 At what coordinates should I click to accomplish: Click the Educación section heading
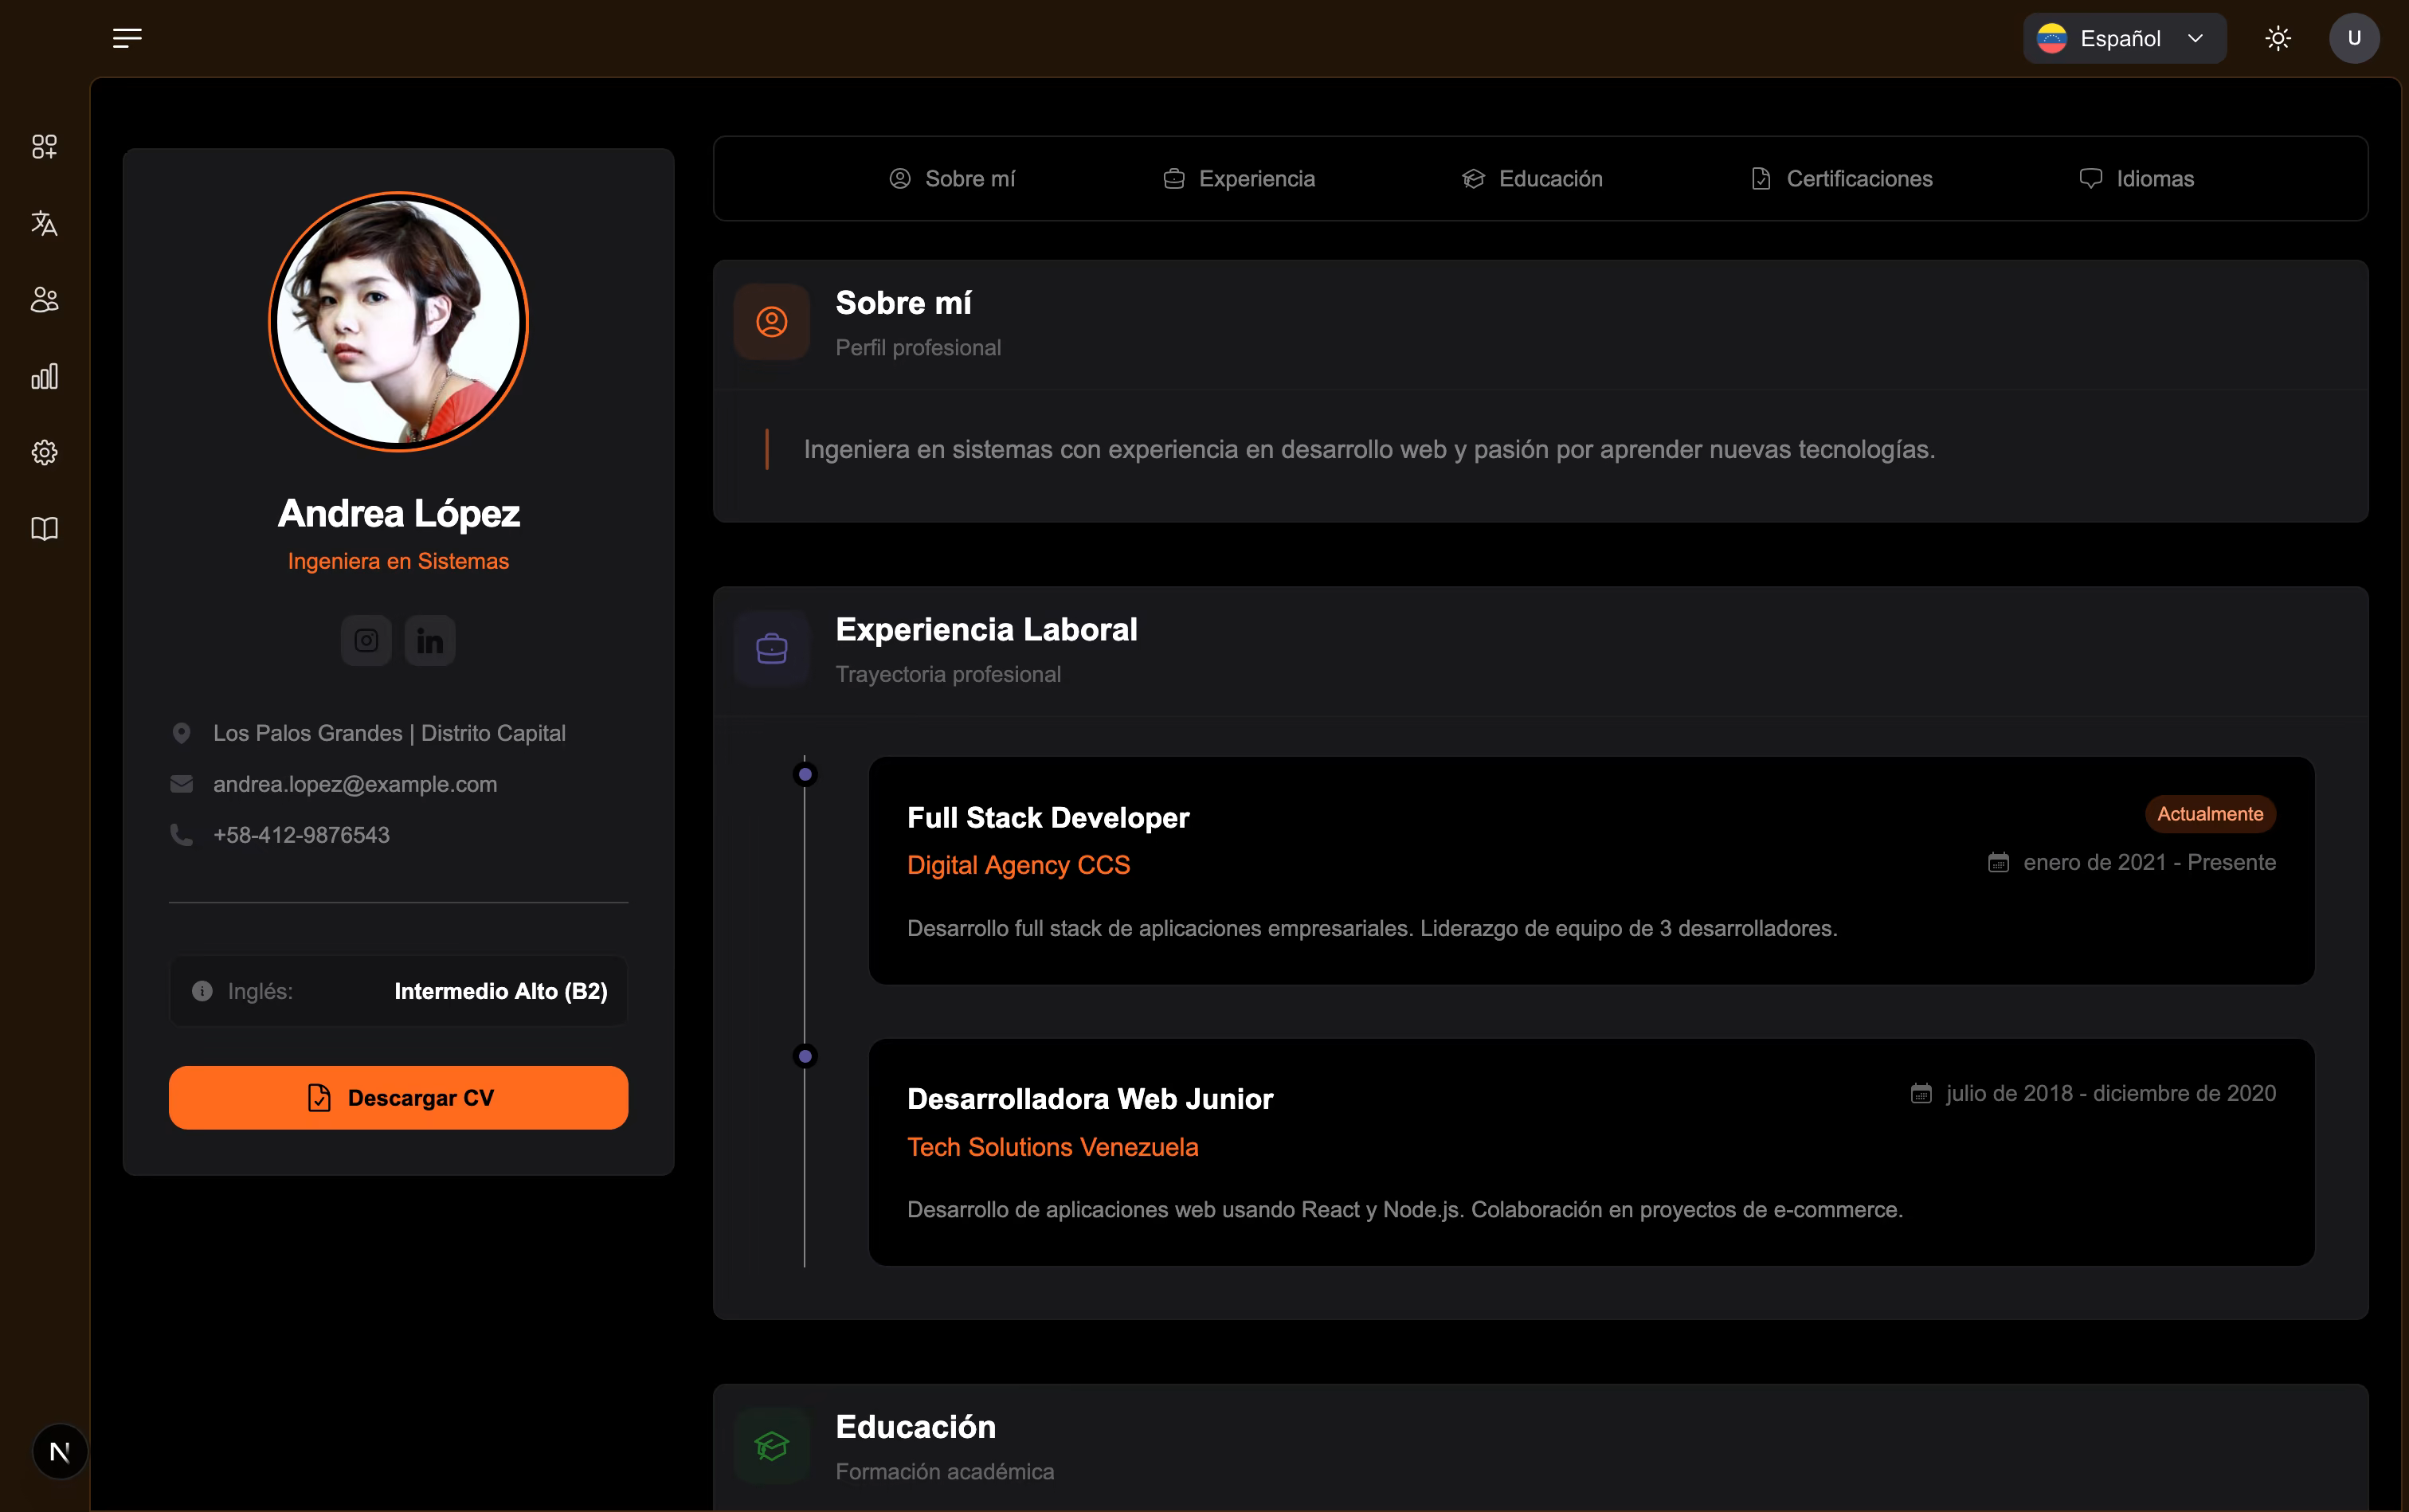pyautogui.click(x=915, y=1426)
